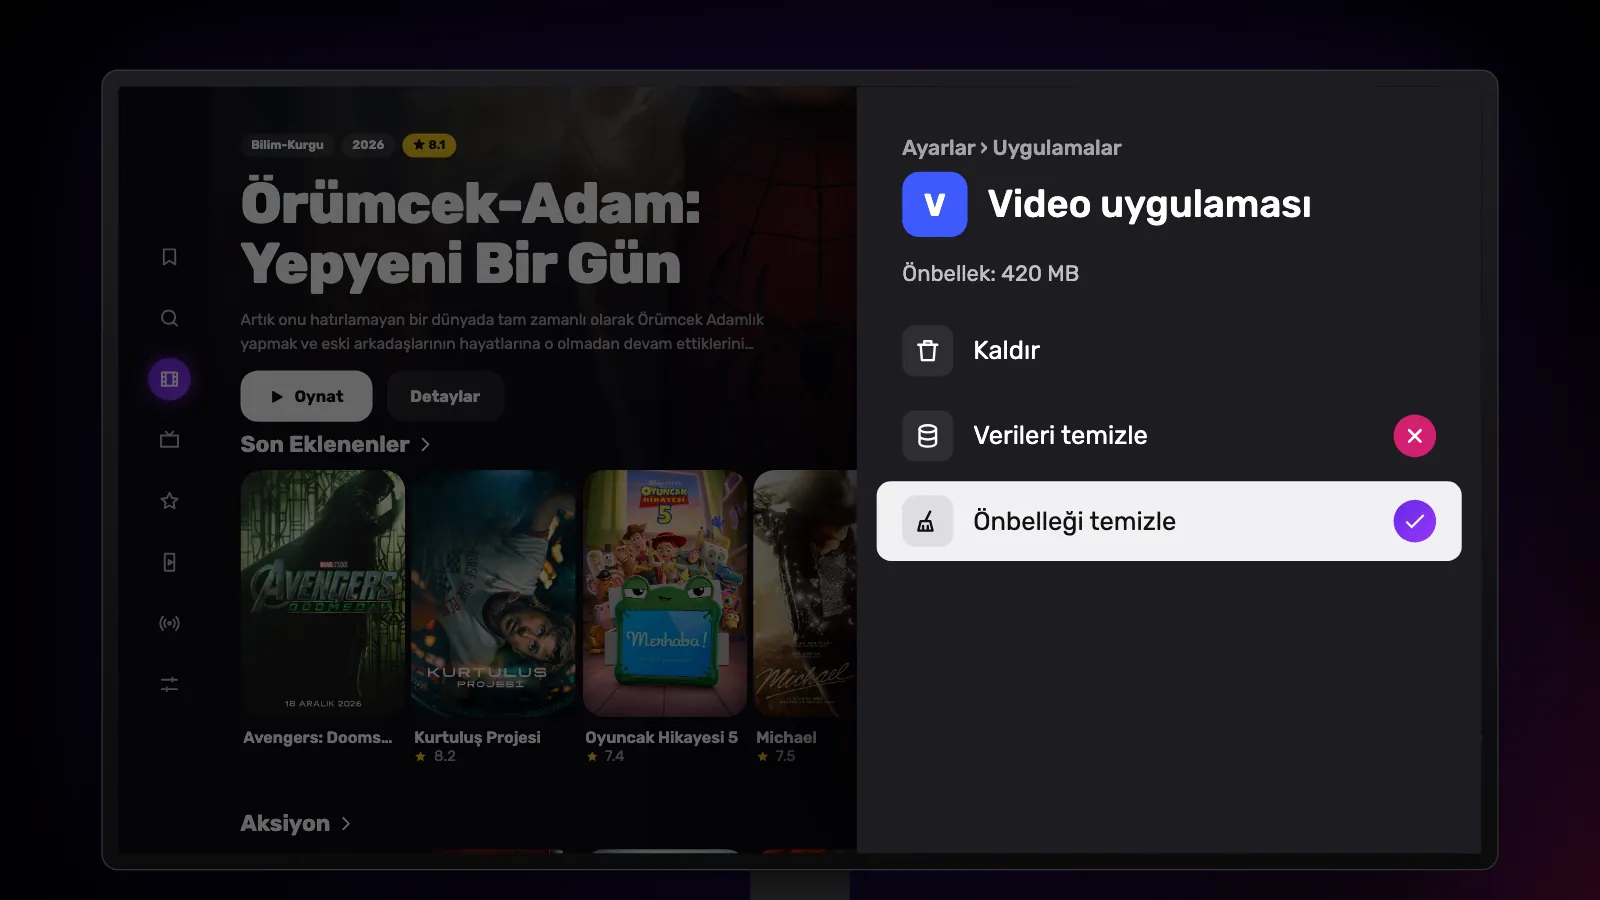This screenshot has height=900, width=1600.
Task: Click broom icon beside Önbelleği temizle
Action: 927,521
